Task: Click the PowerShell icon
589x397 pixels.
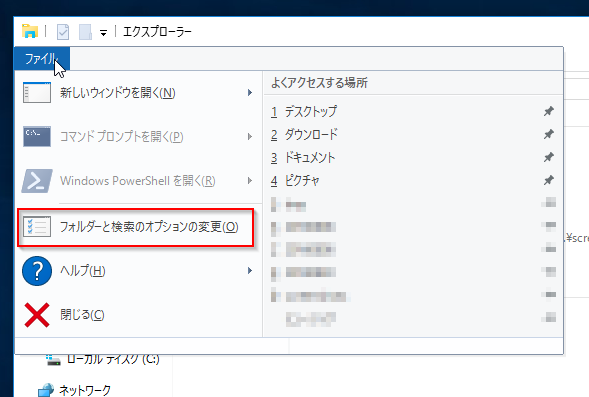Action: pos(37,181)
